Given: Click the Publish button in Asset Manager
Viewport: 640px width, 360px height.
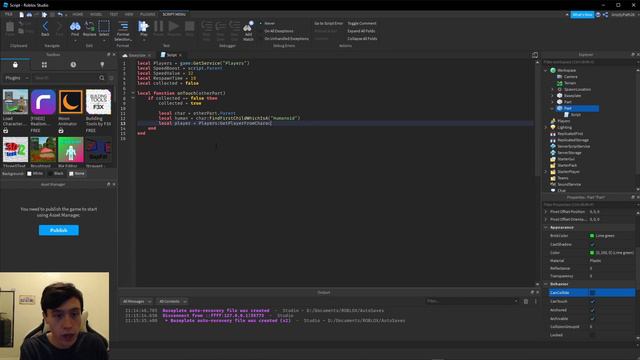Looking at the screenshot, I should point(59,230).
